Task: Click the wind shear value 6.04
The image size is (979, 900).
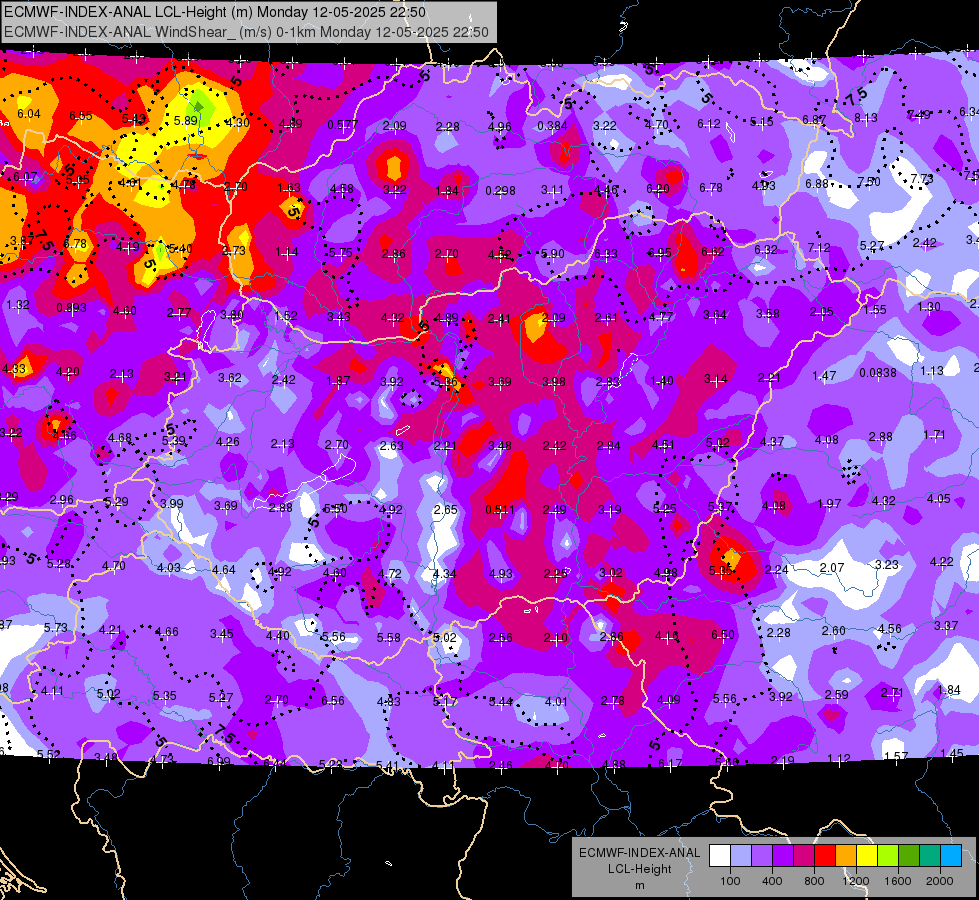Action: tap(29, 114)
